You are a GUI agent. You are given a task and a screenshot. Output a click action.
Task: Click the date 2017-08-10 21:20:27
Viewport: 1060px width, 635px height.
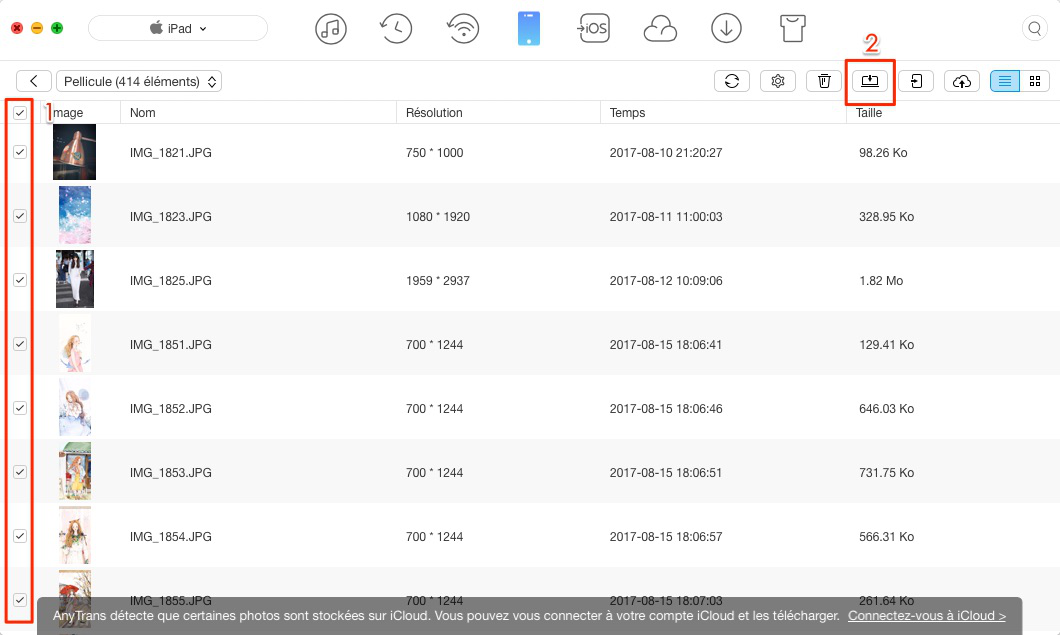tap(666, 153)
